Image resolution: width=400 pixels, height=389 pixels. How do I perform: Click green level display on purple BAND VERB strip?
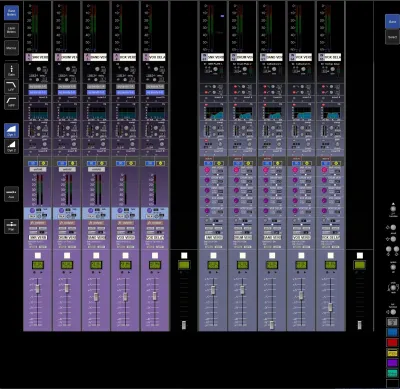point(96,265)
